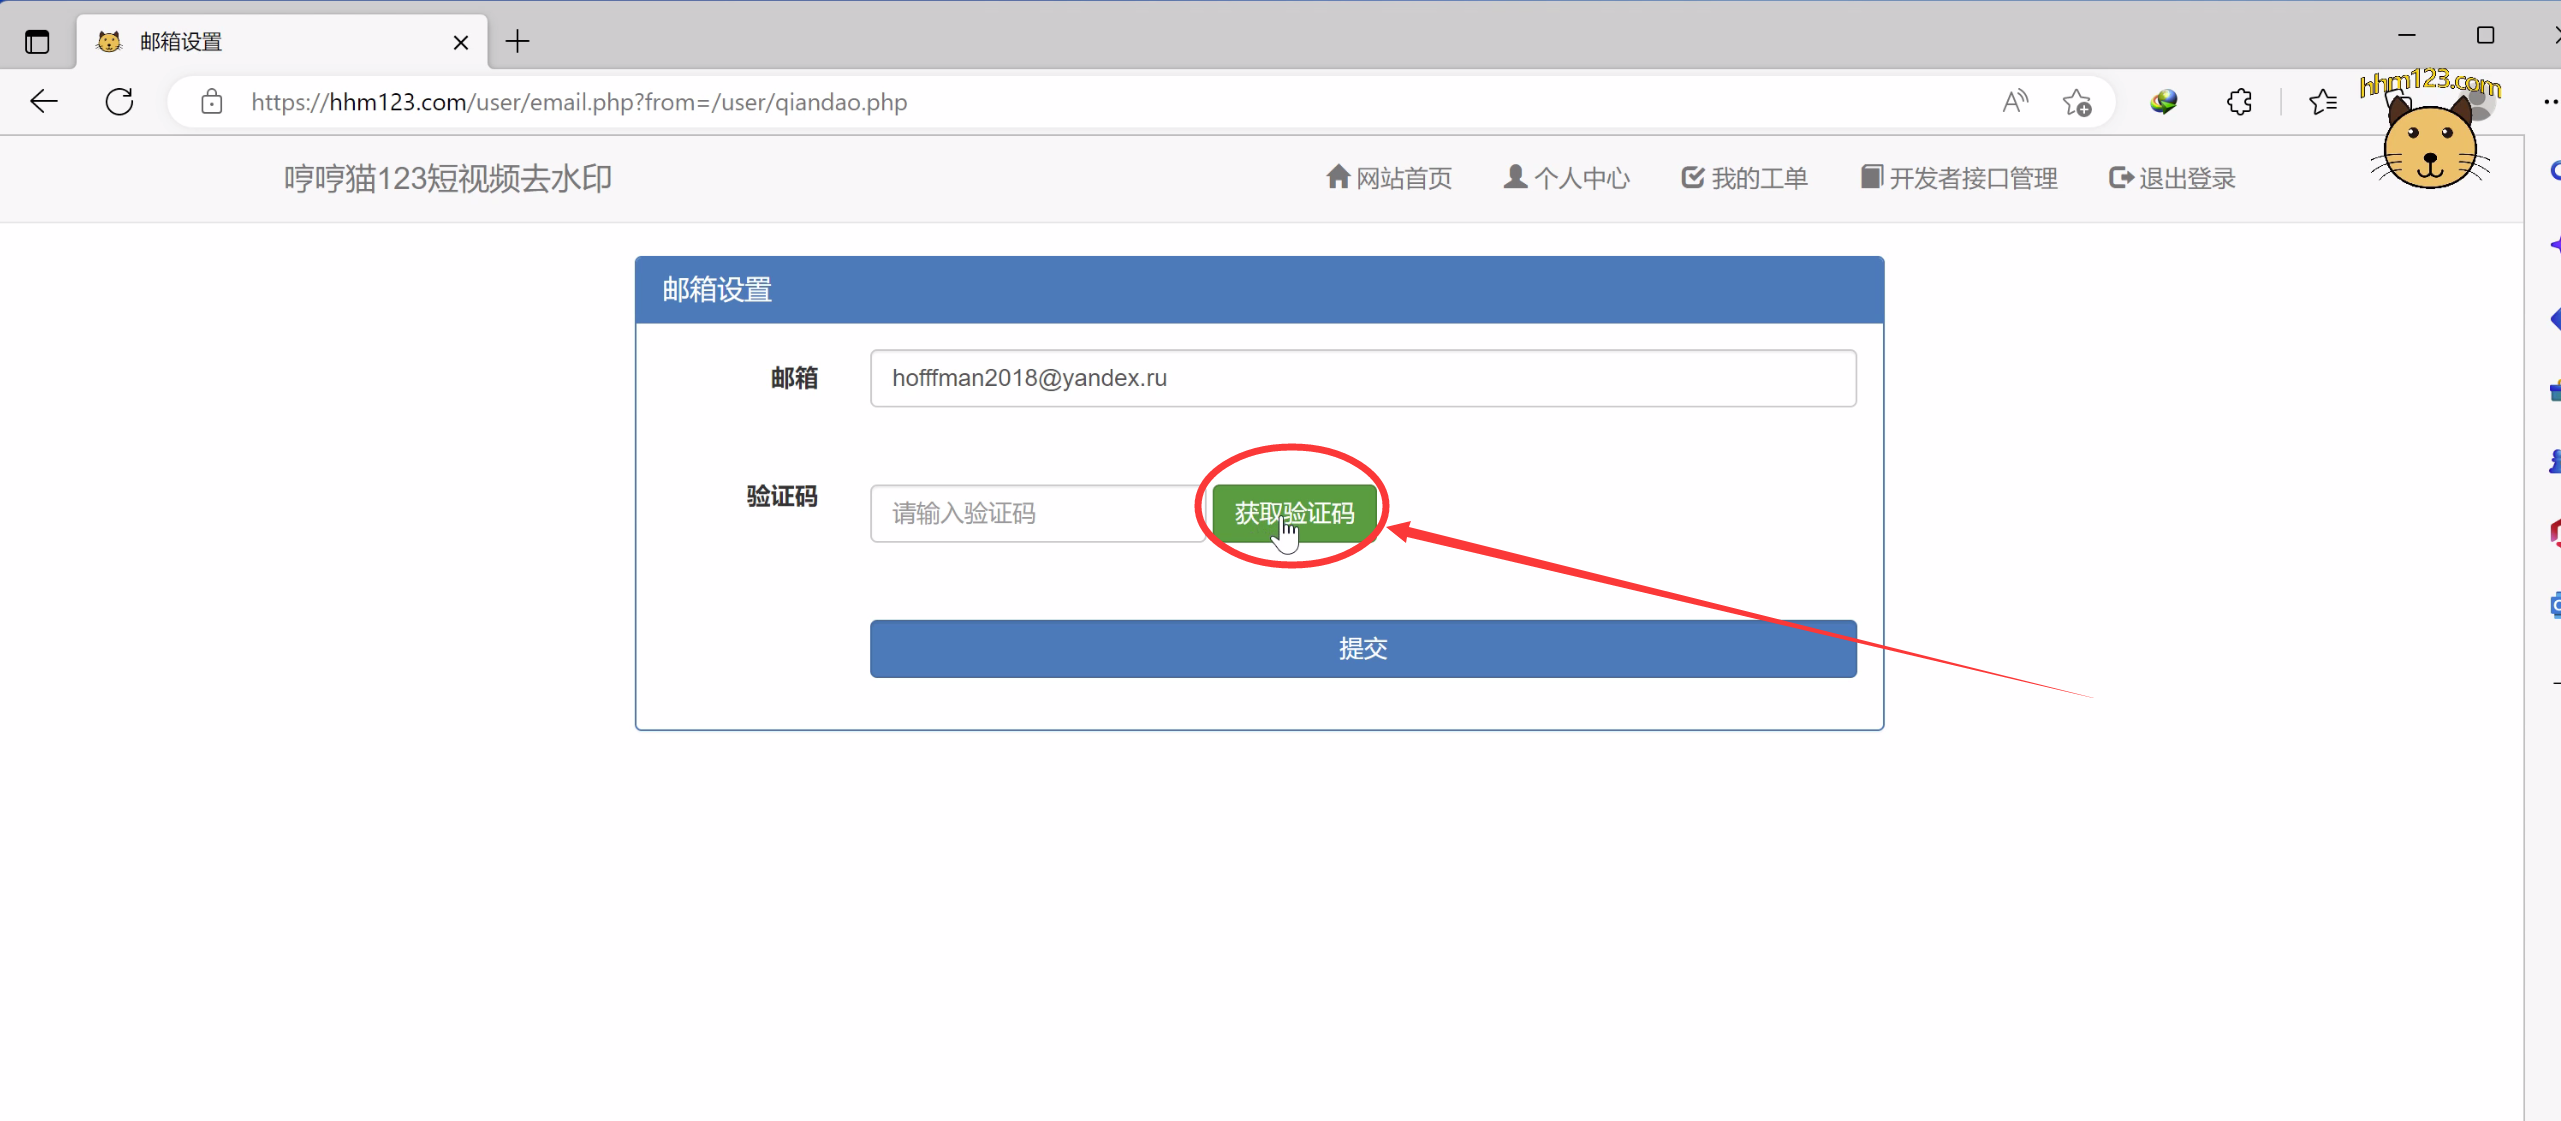The height and width of the screenshot is (1121, 2561).
Task: Go to 网站首页 in navigation
Action: click(x=1389, y=178)
